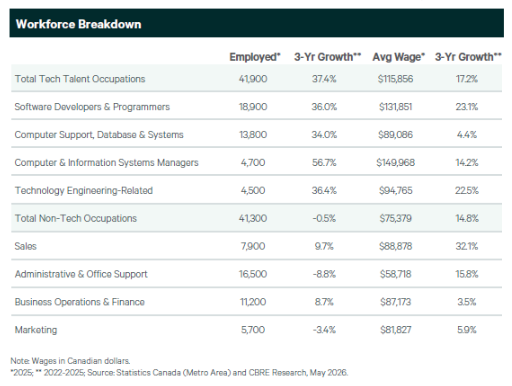Select Business Operations & Finance label
This screenshot has width=512, height=386.
[80, 302]
